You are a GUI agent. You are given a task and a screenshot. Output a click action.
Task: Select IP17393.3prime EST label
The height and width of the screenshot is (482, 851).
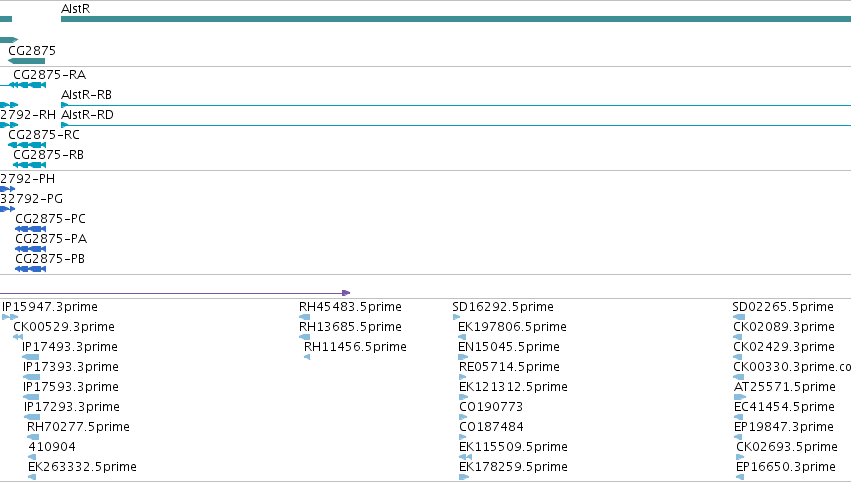[71, 367]
